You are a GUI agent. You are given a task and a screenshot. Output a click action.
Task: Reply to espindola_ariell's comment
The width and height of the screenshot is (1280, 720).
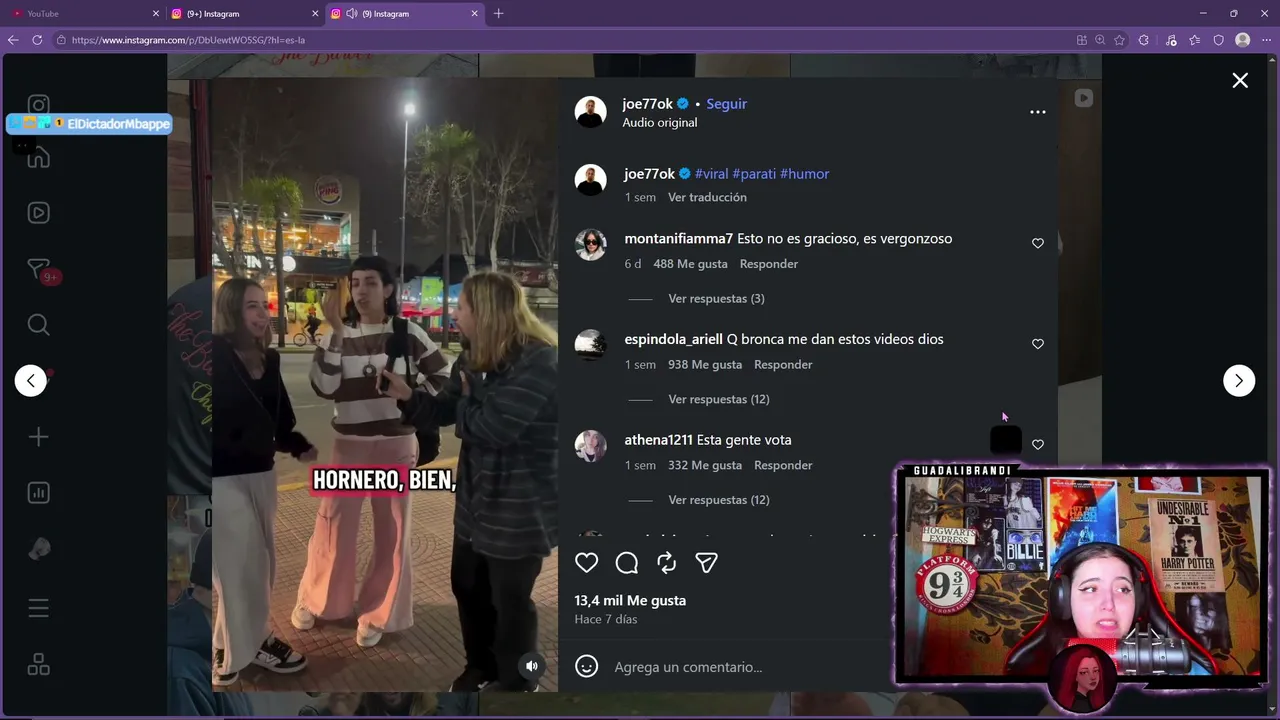tap(783, 365)
